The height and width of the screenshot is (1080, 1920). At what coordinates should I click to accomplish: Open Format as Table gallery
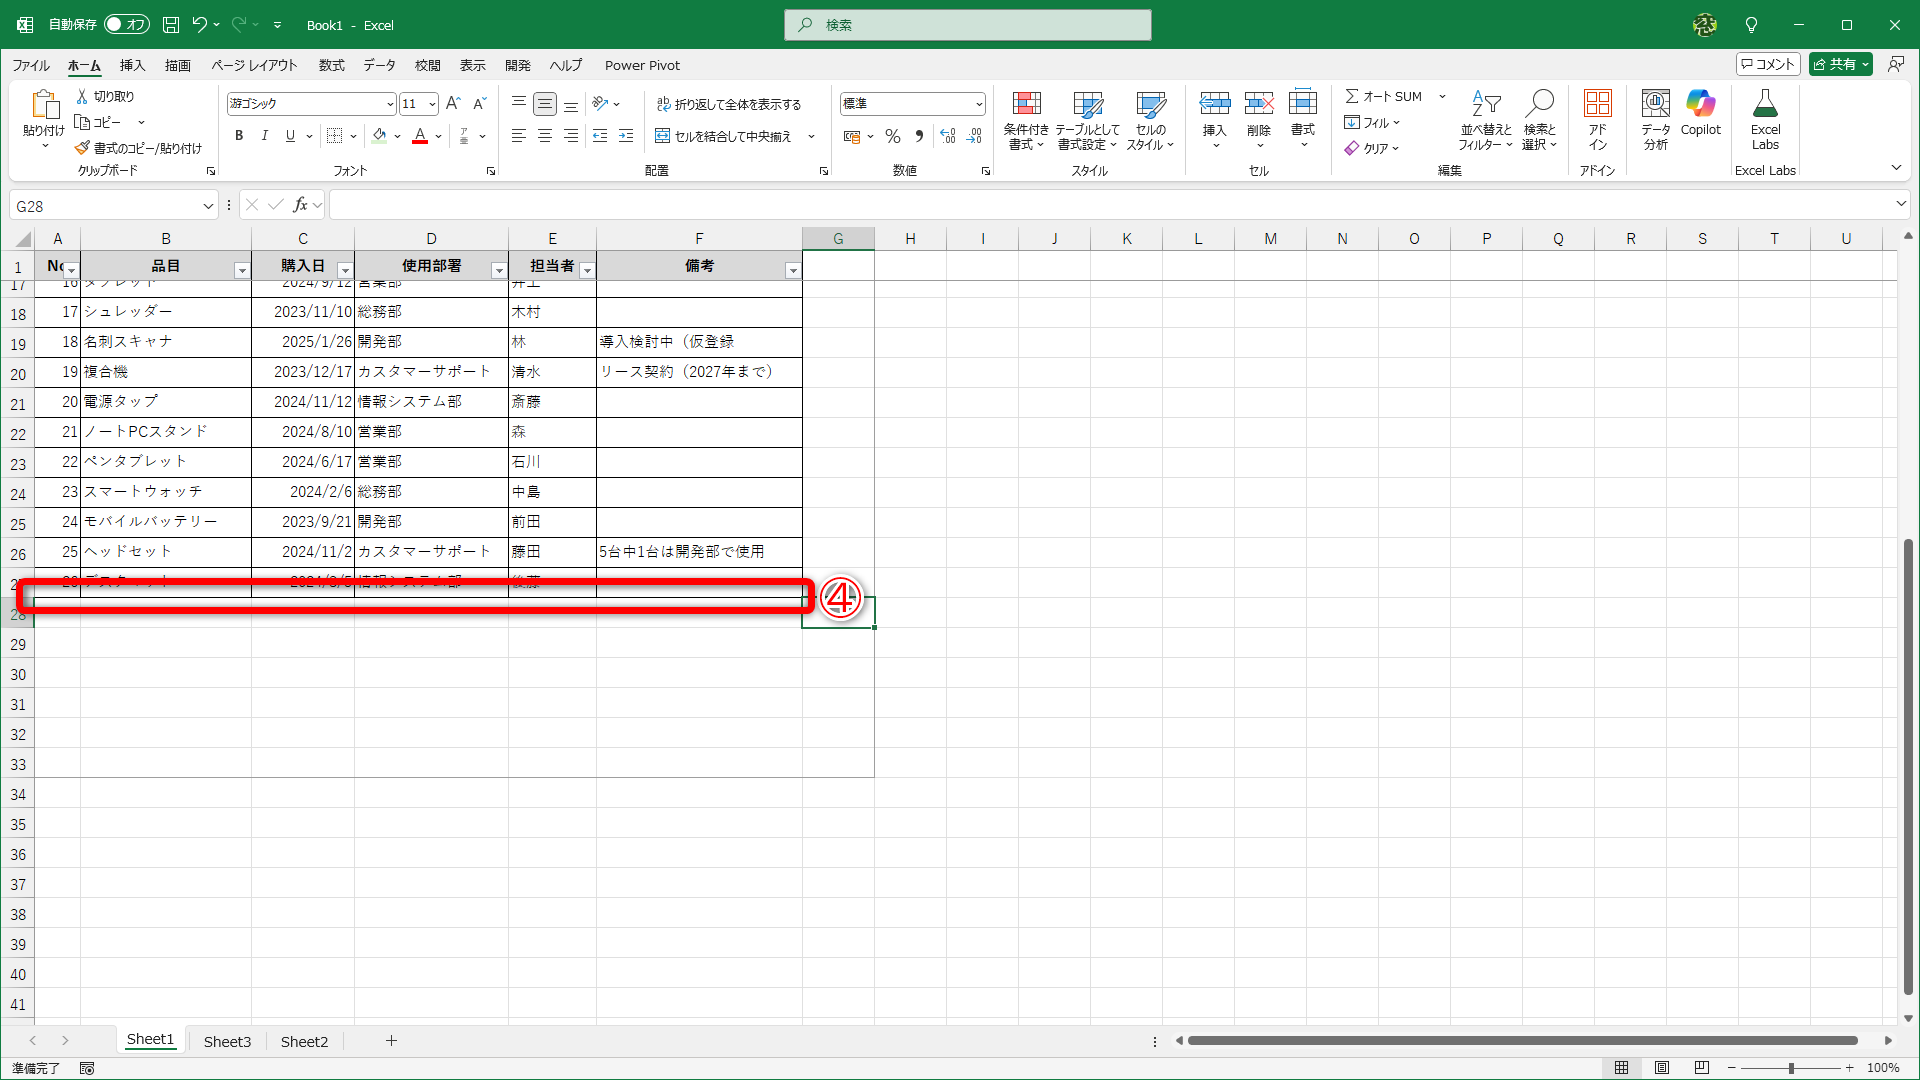pyautogui.click(x=1087, y=104)
